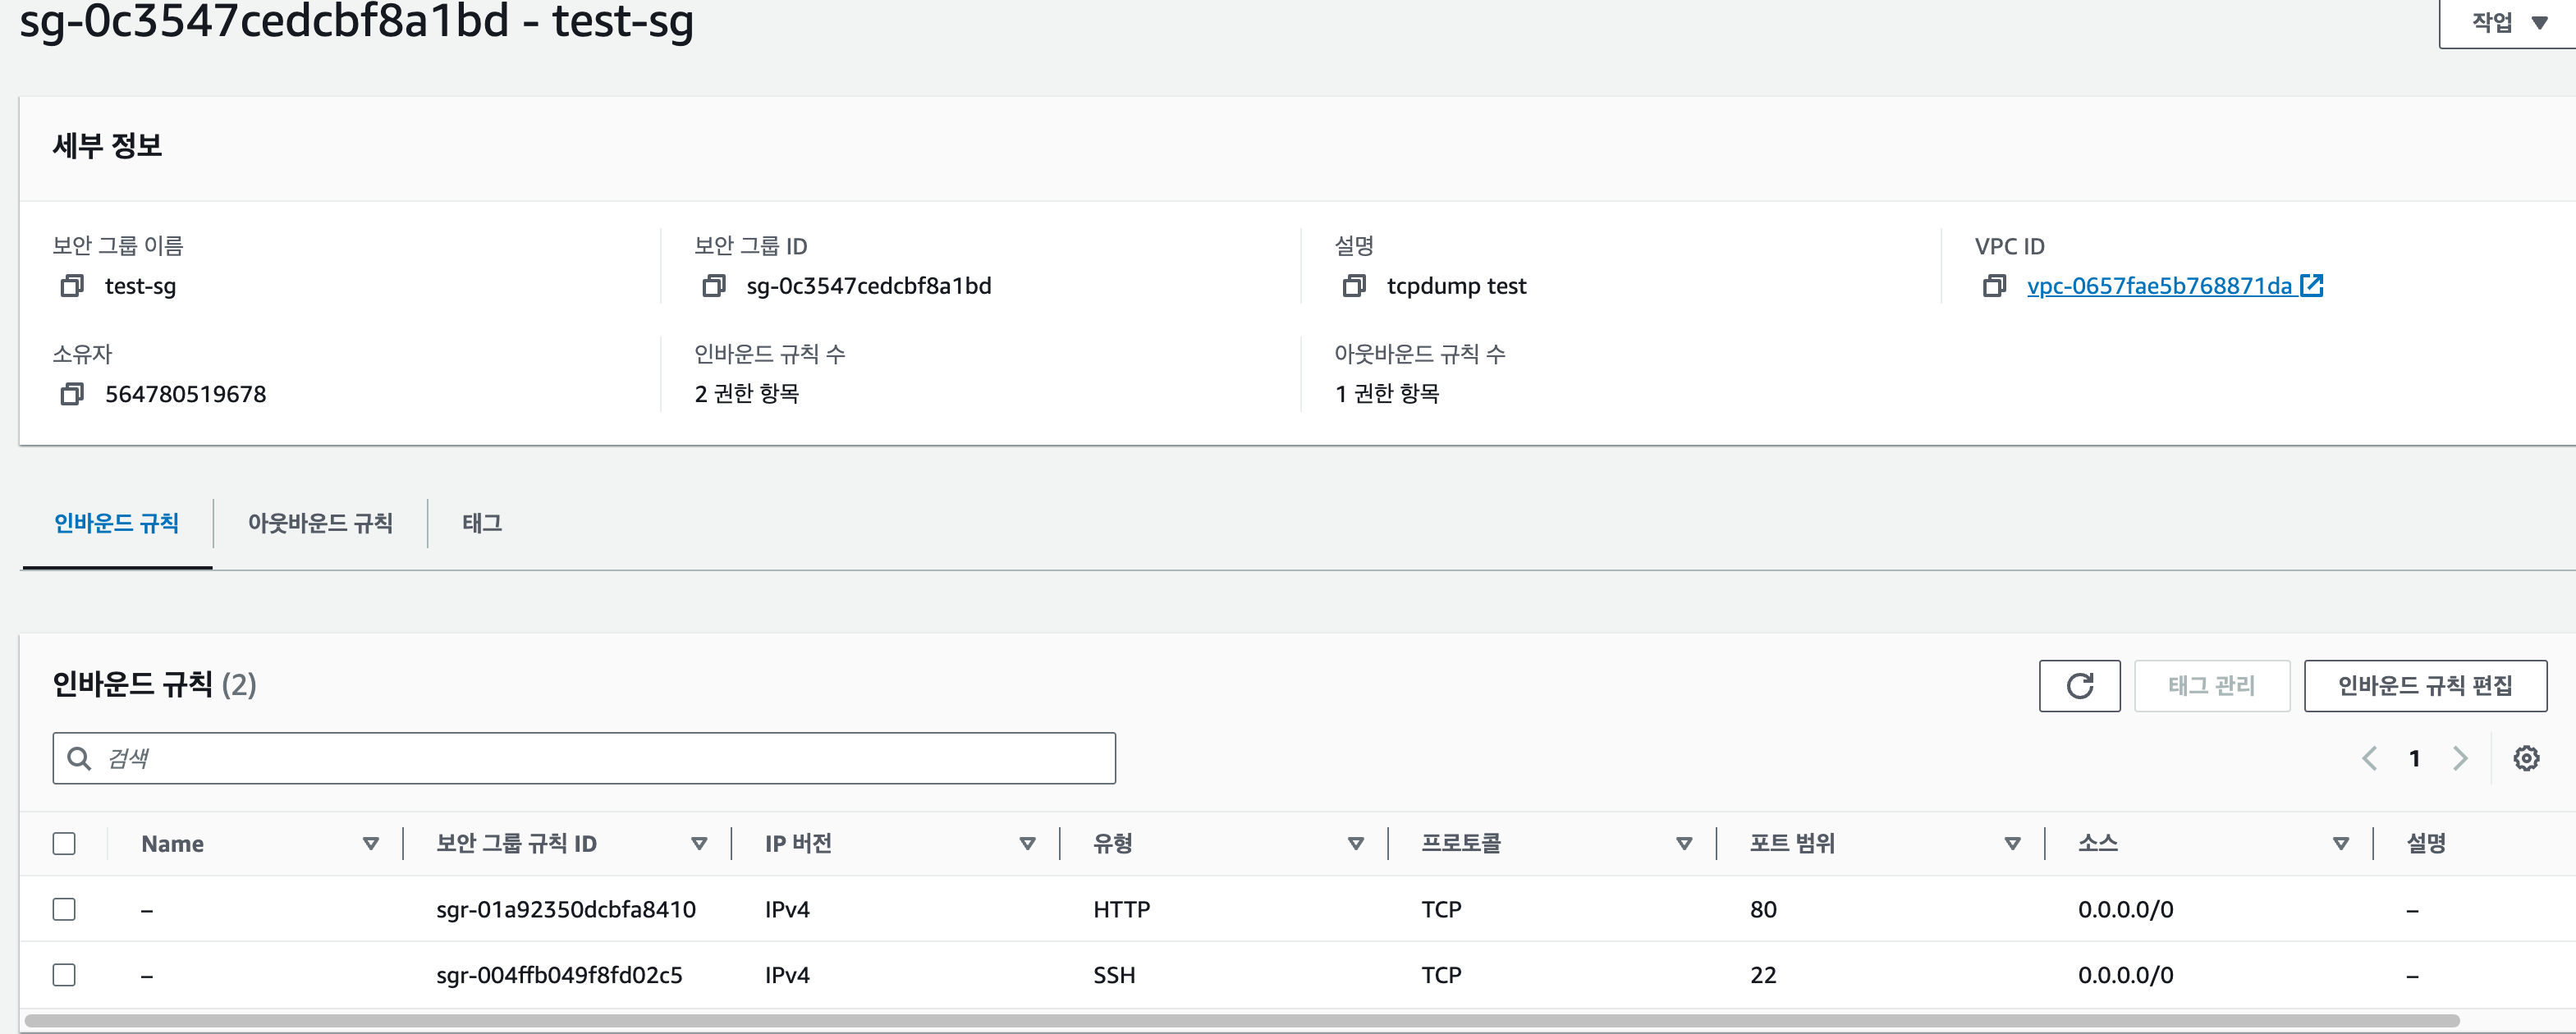The image size is (2576, 1034).
Task: Go to previous page of rules
Action: pyautogui.click(x=2369, y=758)
